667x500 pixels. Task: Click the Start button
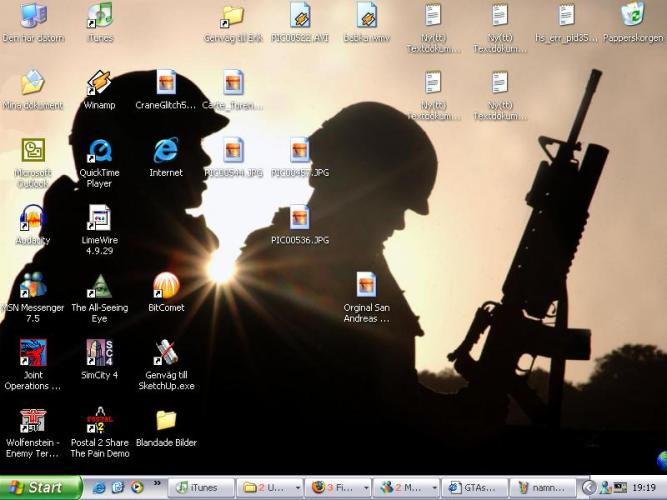coord(40,488)
